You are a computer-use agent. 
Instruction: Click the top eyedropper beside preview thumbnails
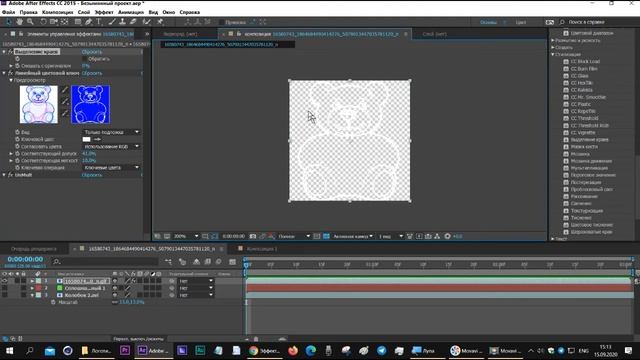click(64, 90)
